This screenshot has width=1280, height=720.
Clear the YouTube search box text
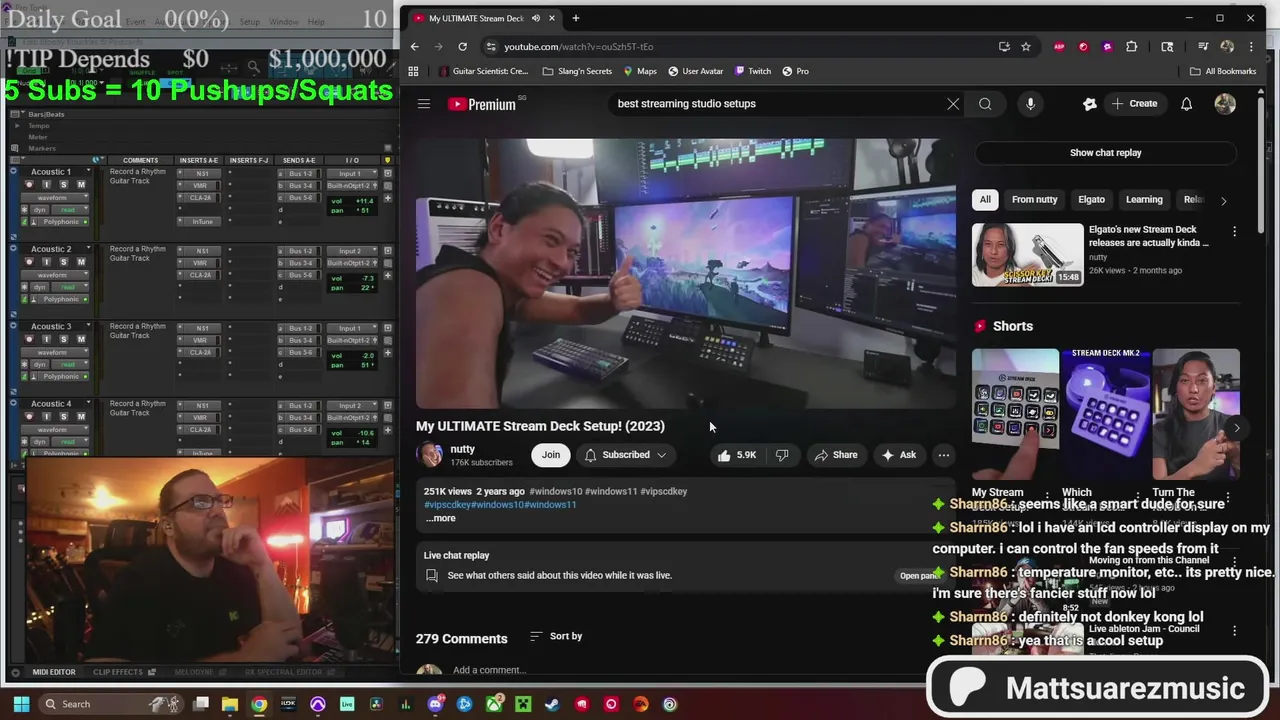[x=953, y=104]
